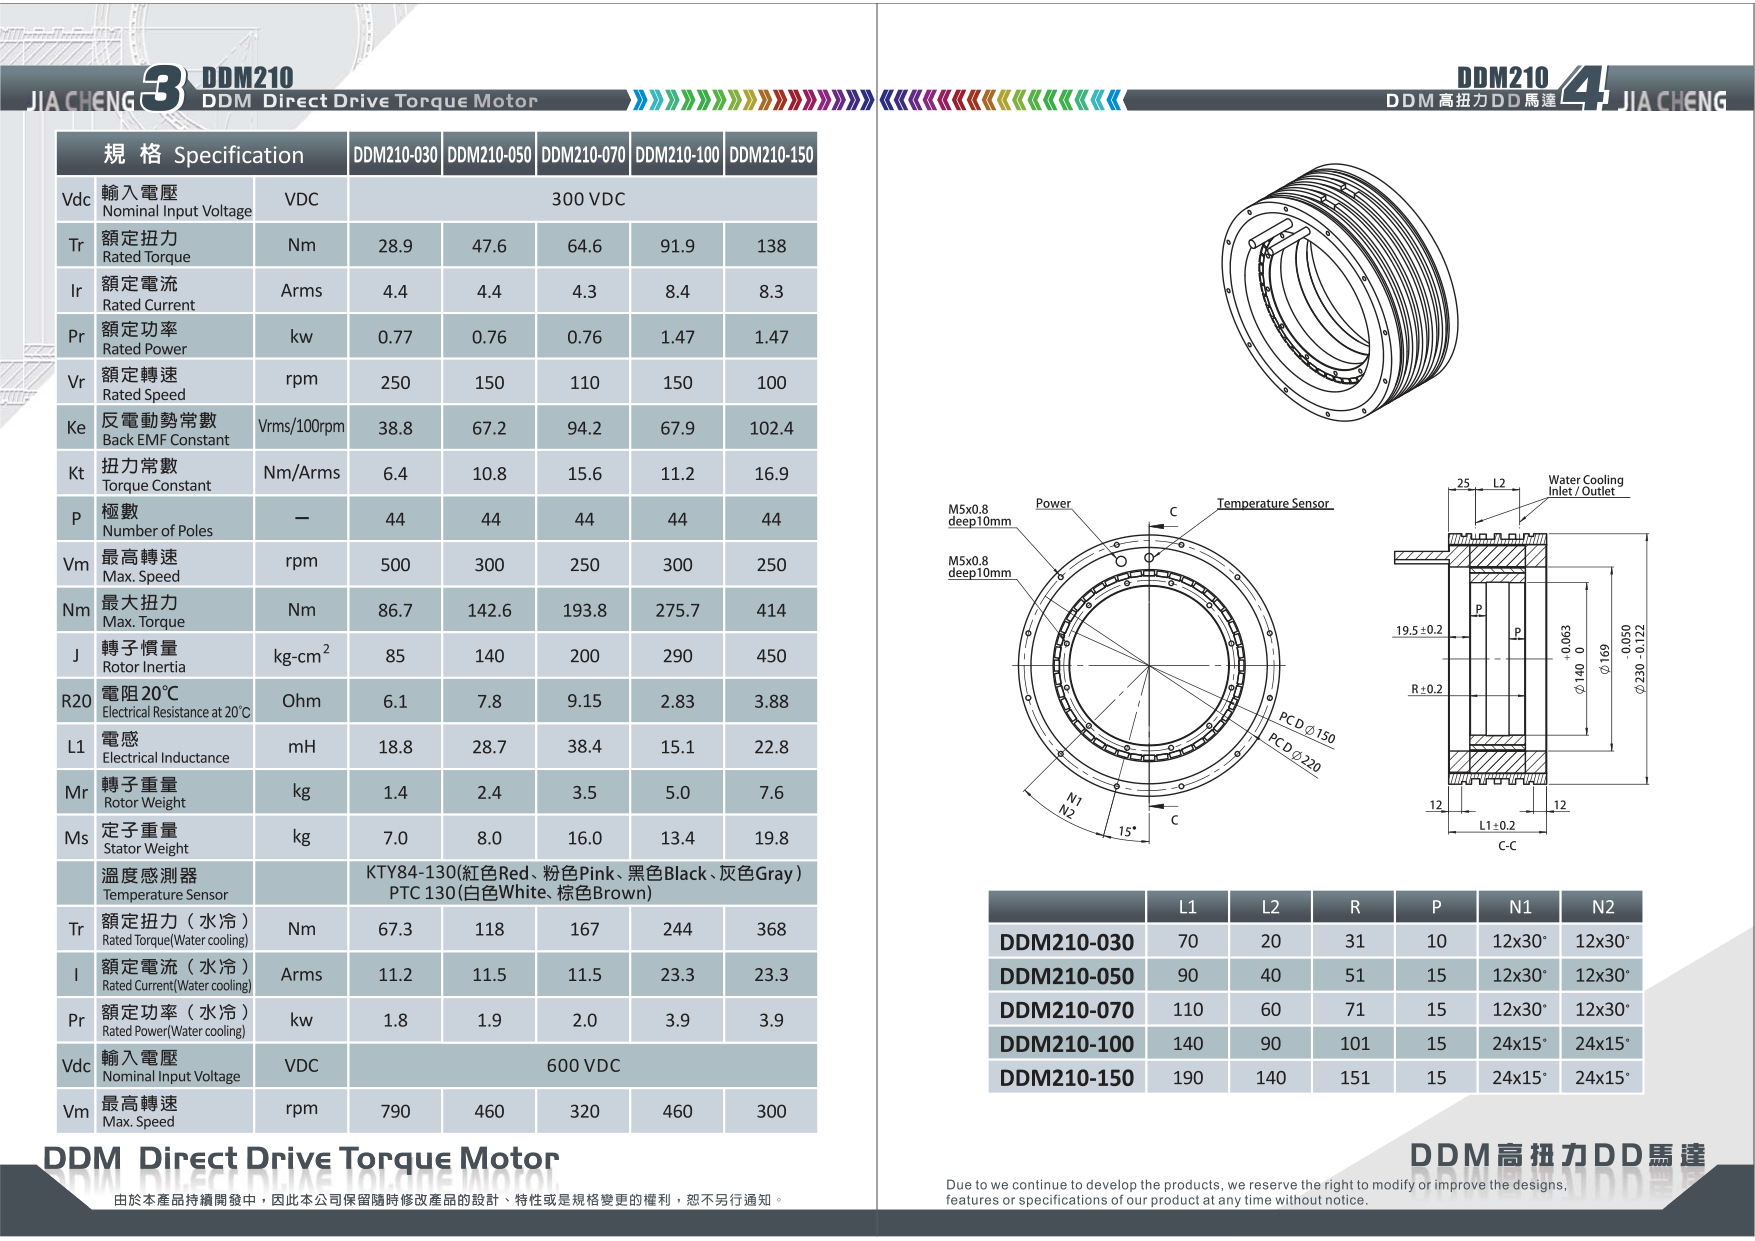The height and width of the screenshot is (1241, 1755).
Task: Select the DDM210-070 column header
Action: pos(583,155)
